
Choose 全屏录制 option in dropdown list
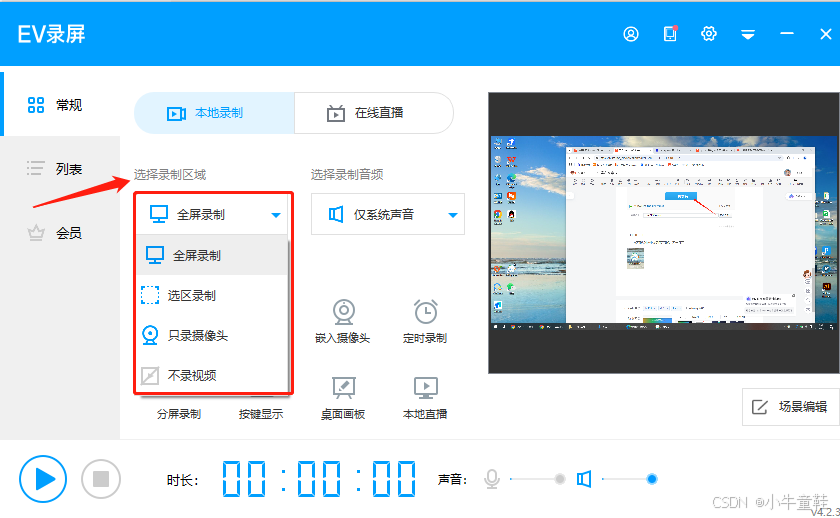tap(213, 255)
